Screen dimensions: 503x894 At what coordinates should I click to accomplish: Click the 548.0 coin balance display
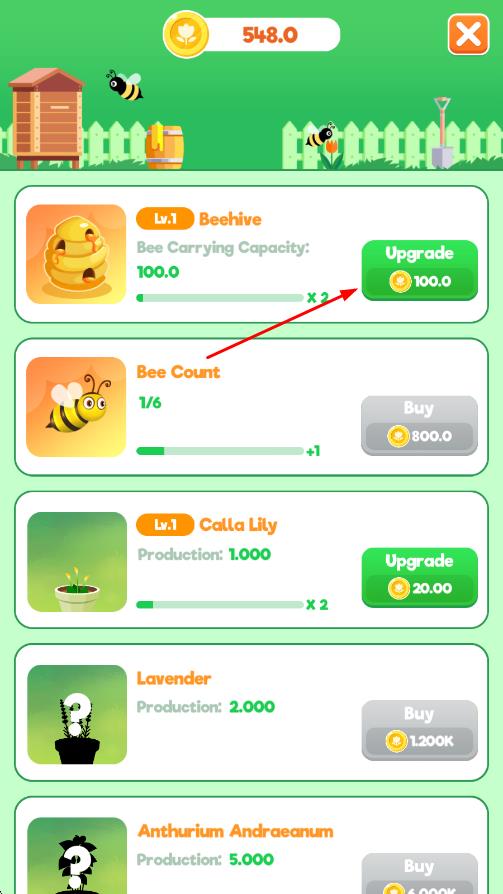(x=269, y=35)
